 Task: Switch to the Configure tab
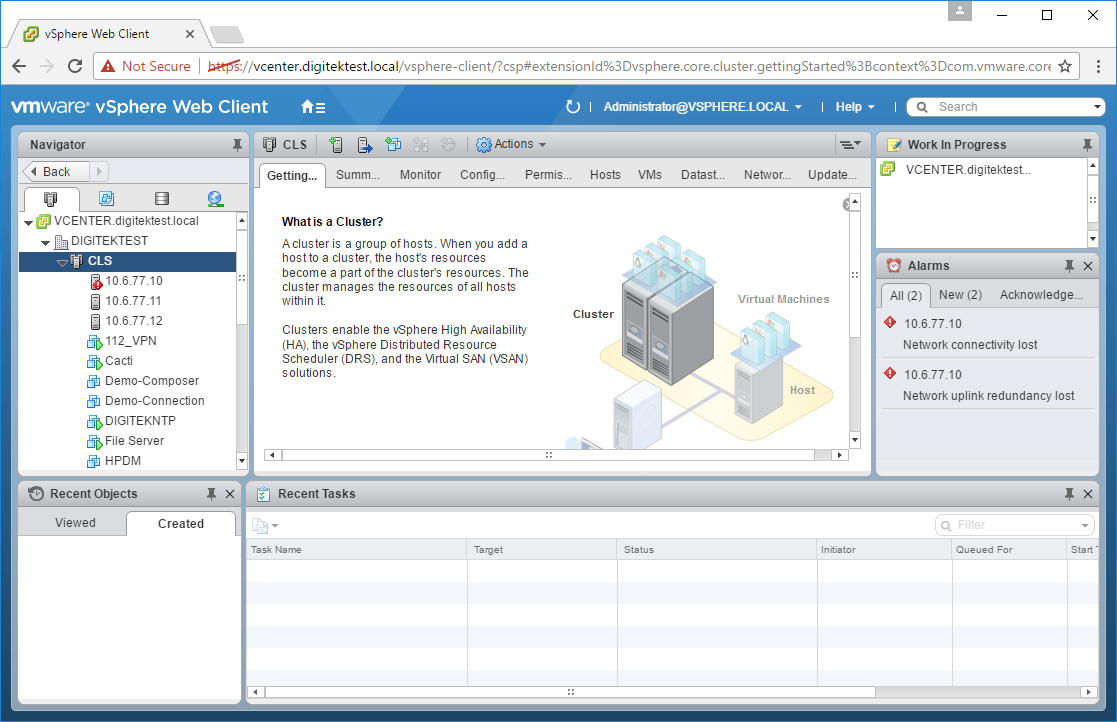pos(482,174)
